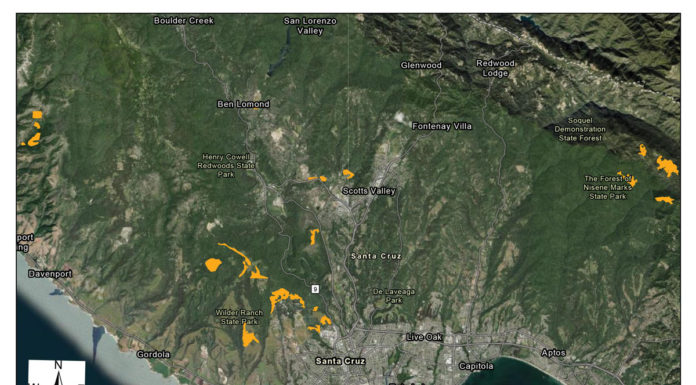Click the Capitola label
Image resolution: width=696 pixels, height=385 pixels.
tap(476, 366)
